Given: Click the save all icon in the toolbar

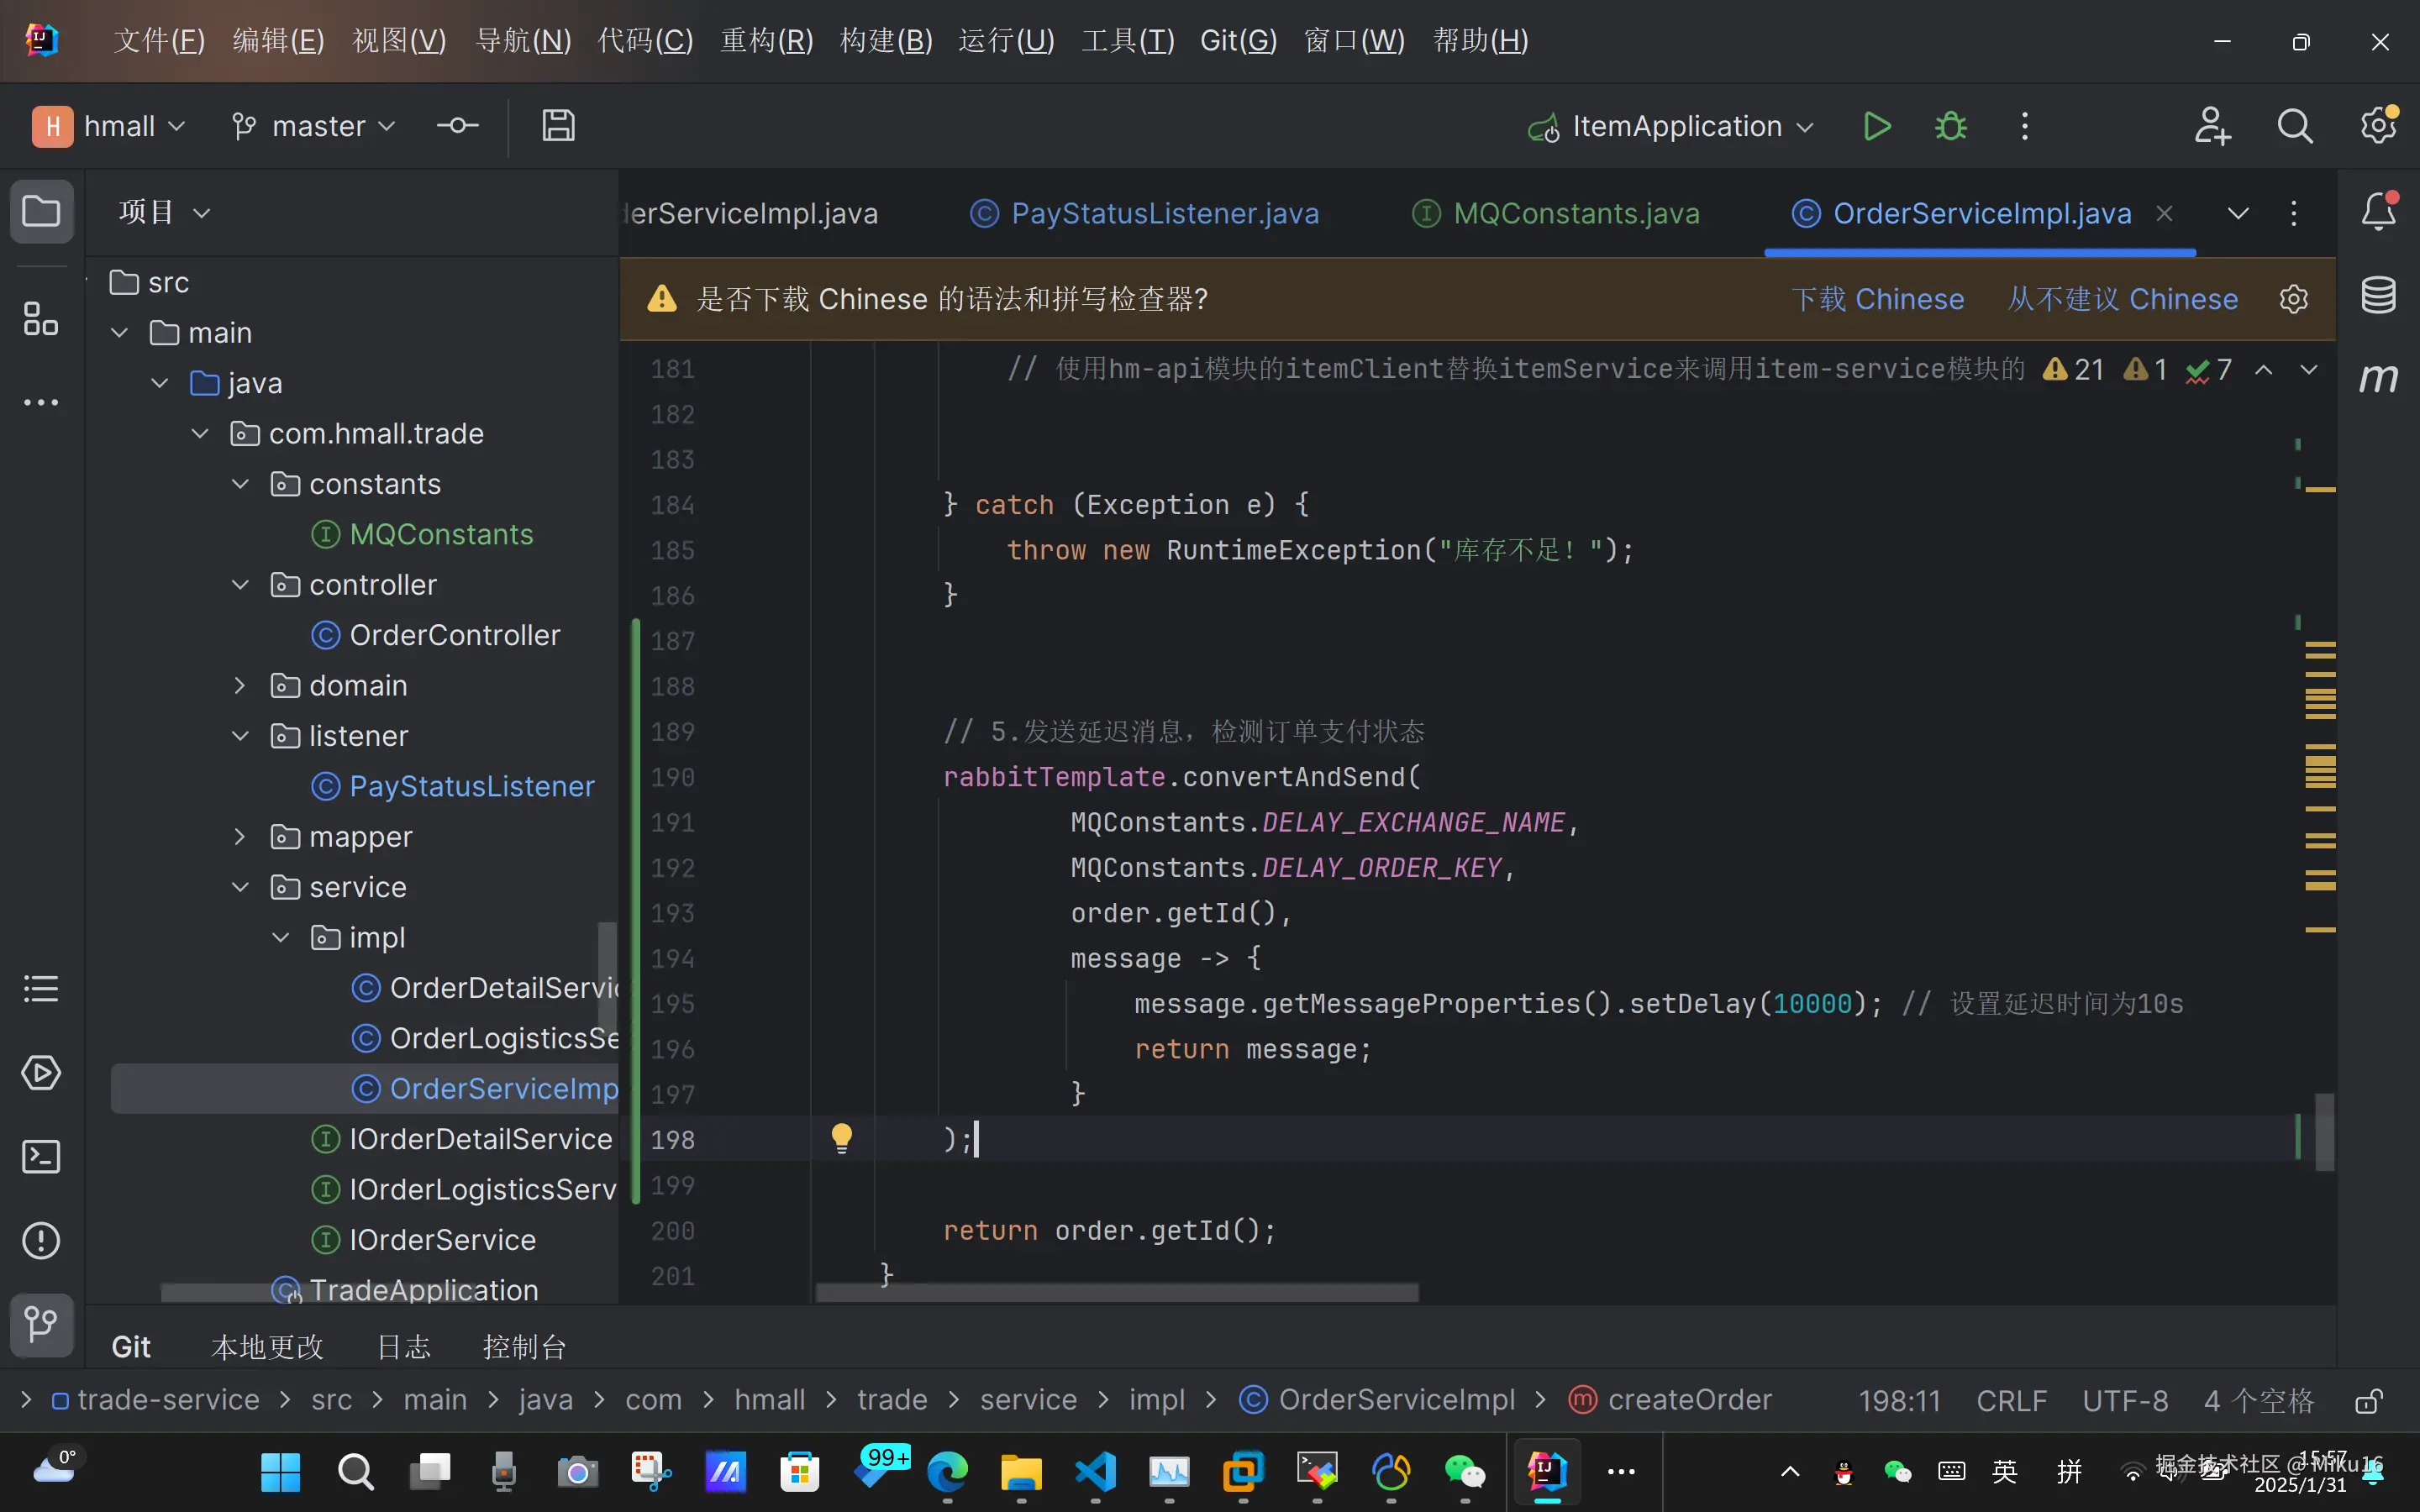Looking at the screenshot, I should (x=558, y=126).
